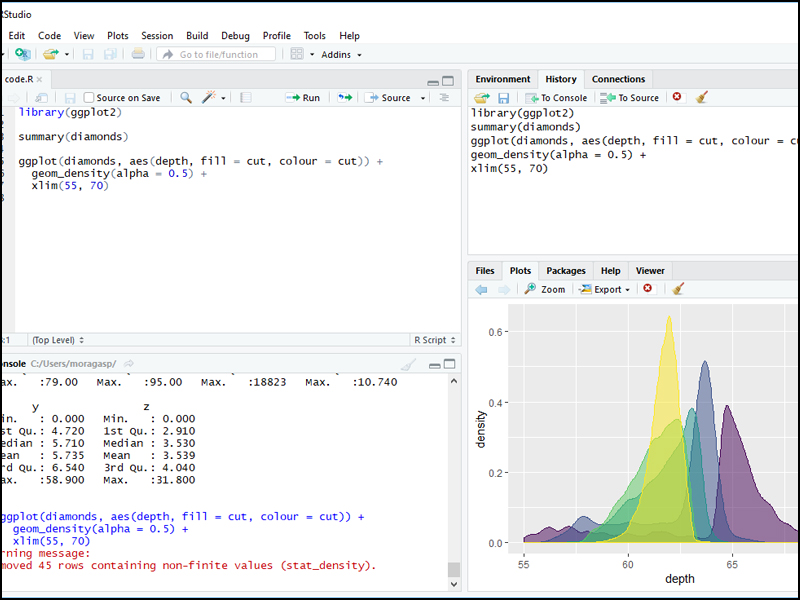Image resolution: width=800 pixels, height=600 pixels.
Task: Click the open file folder icon in main toolbar
Action: click(51, 54)
